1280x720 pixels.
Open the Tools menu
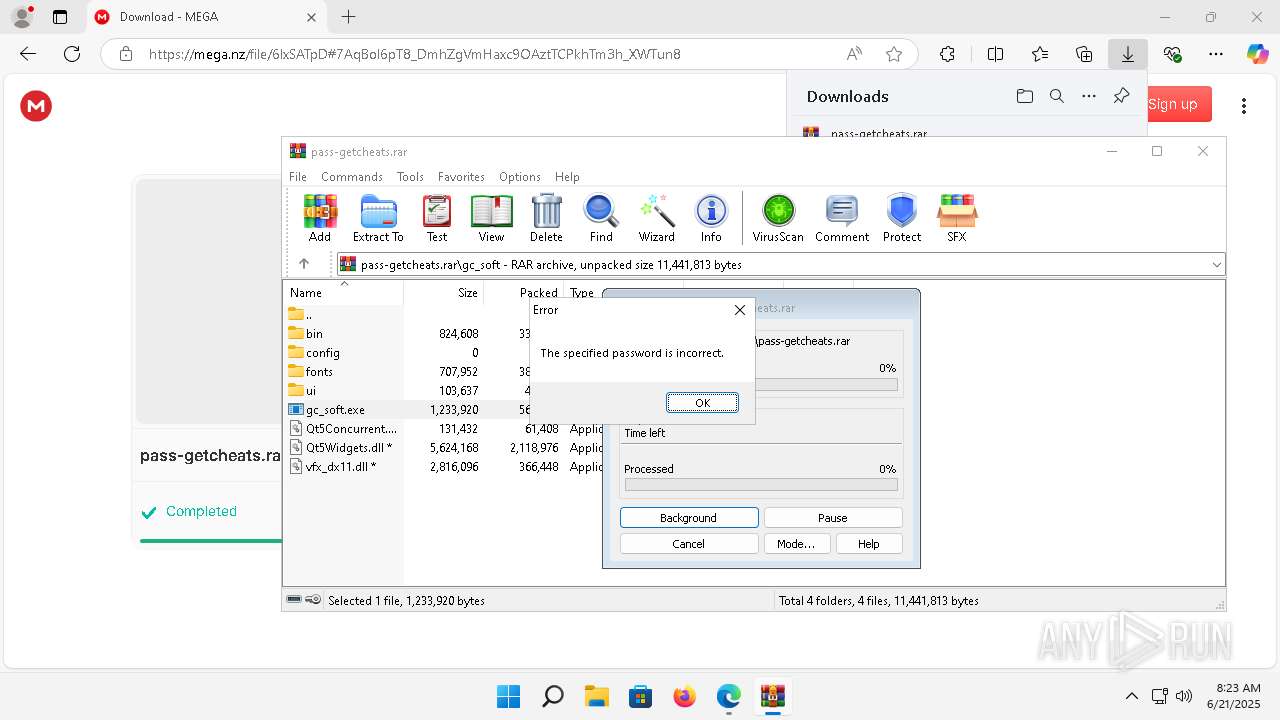[x=410, y=177]
